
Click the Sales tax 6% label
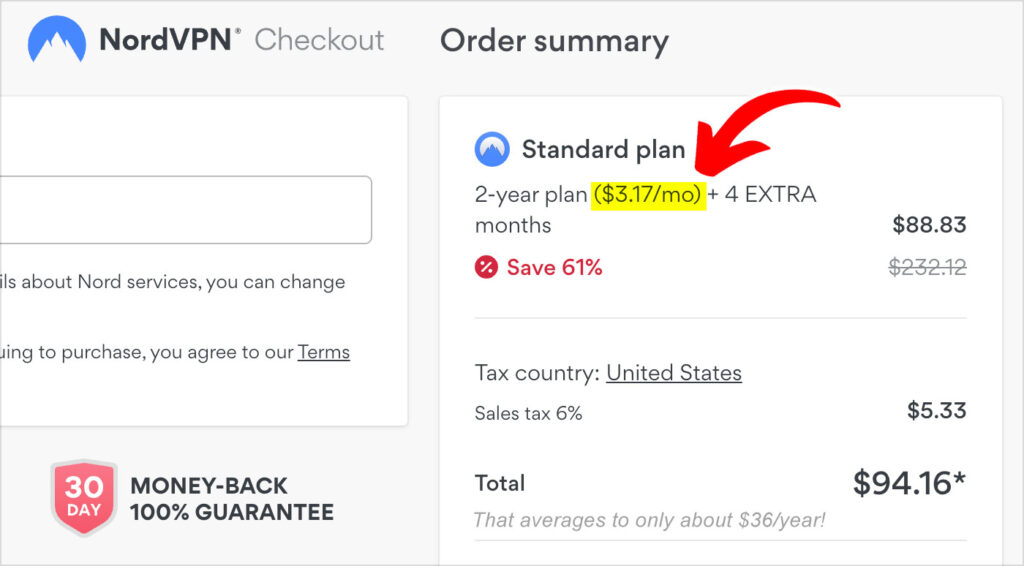pyautogui.click(x=528, y=413)
